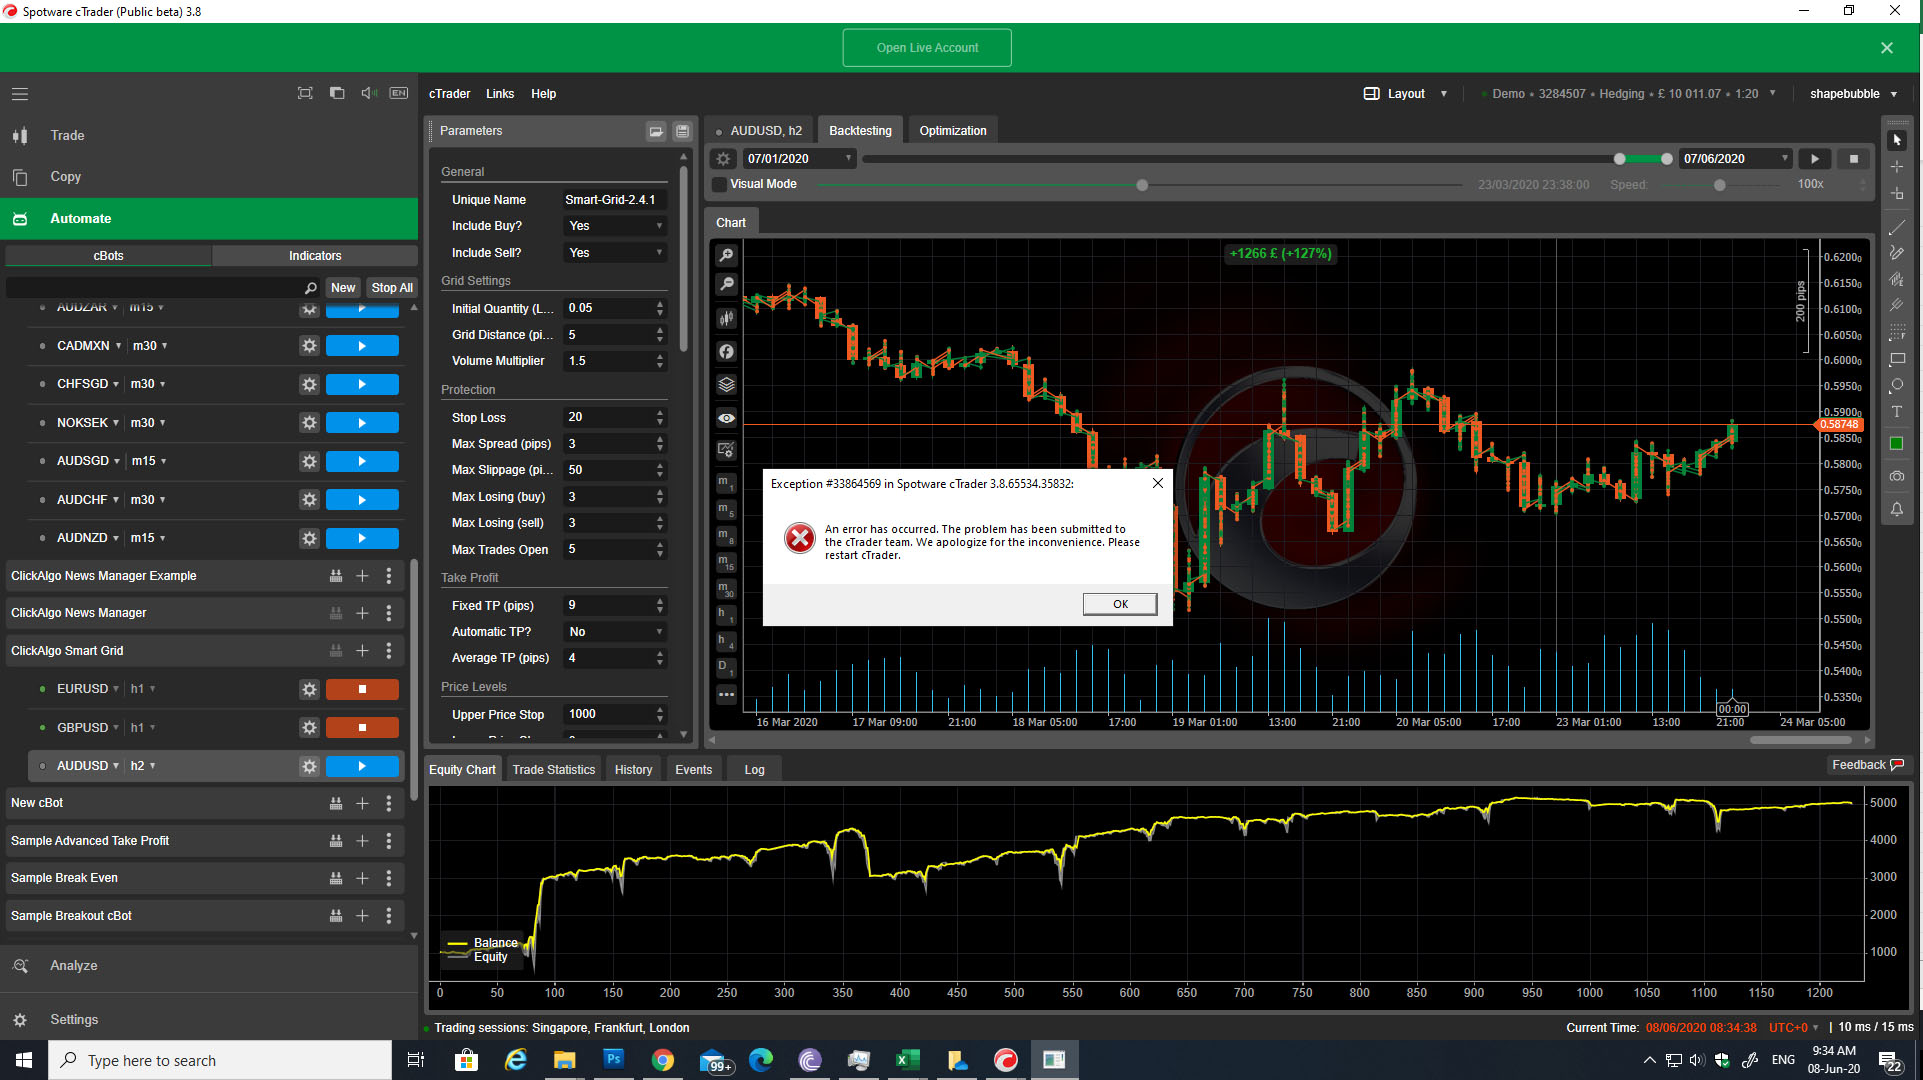The image size is (1923, 1080).
Task: Open the Layout dropdown
Action: pos(1405,94)
